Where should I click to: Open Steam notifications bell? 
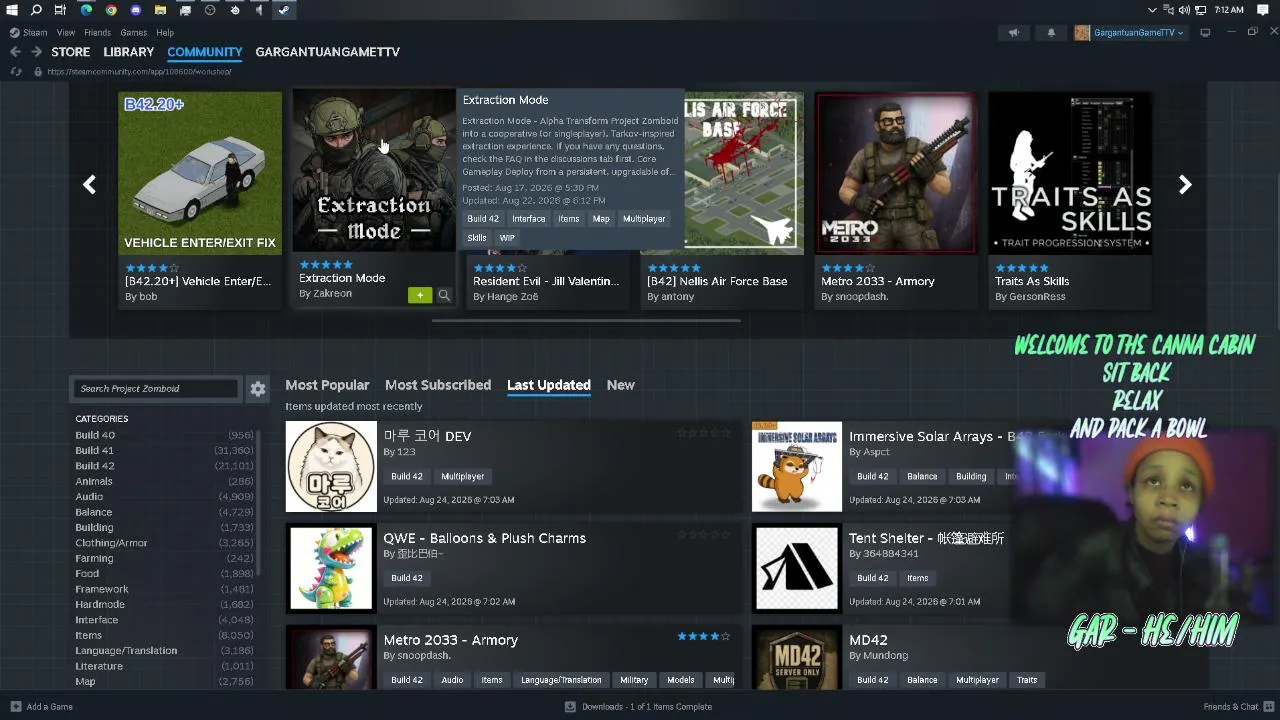click(1051, 33)
